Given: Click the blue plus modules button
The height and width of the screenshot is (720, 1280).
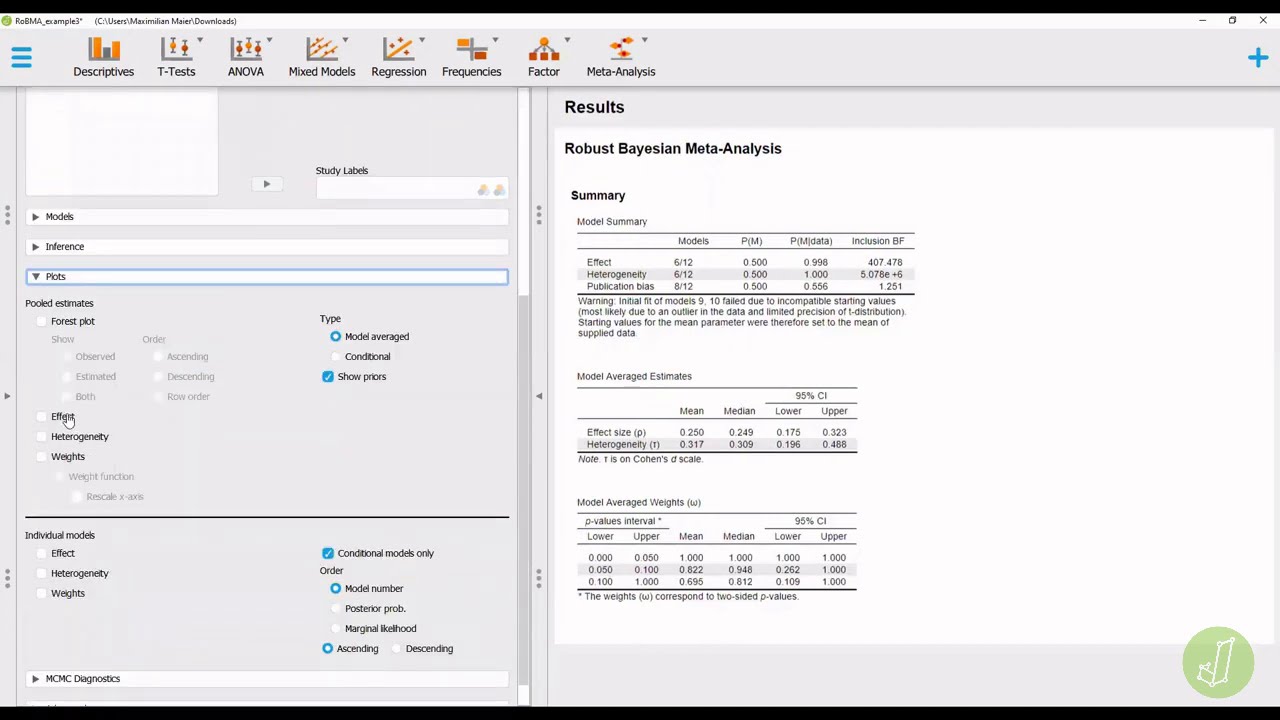Looking at the screenshot, I should (1258, 58).
